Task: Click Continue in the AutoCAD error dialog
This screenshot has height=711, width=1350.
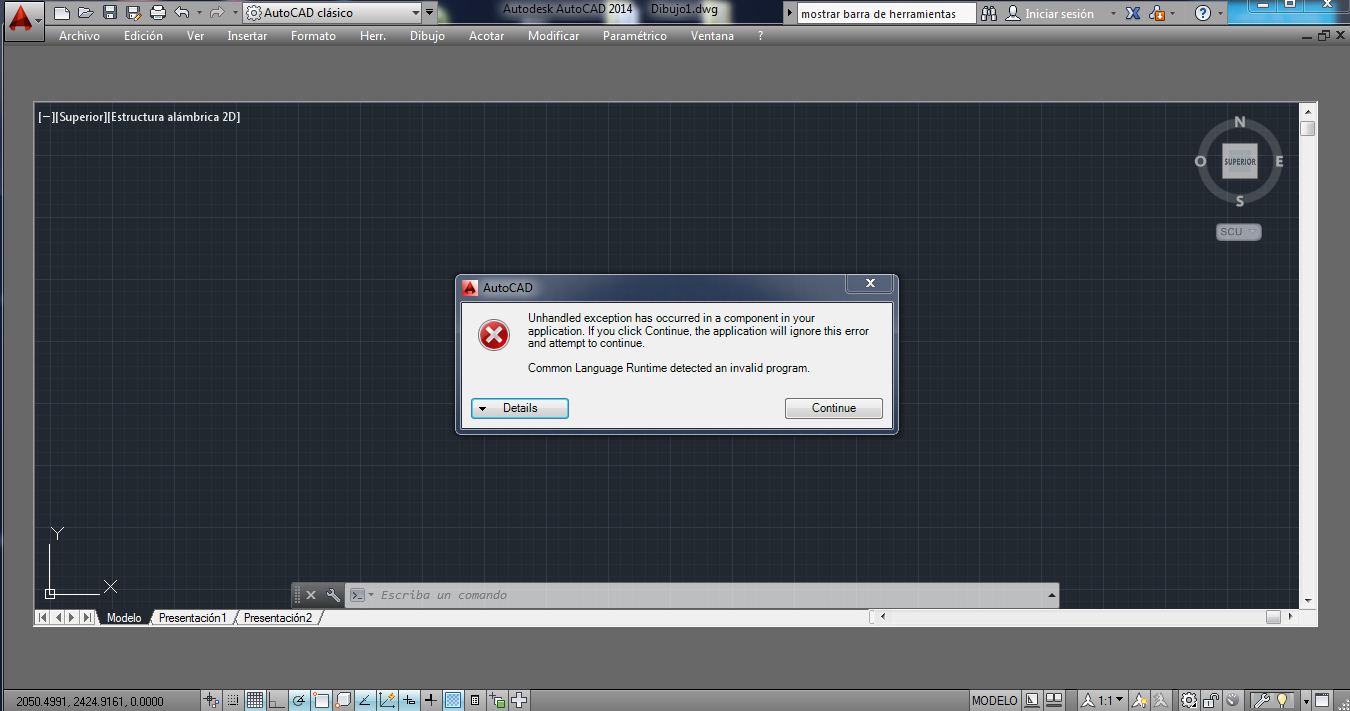Action: click(834, 408)
